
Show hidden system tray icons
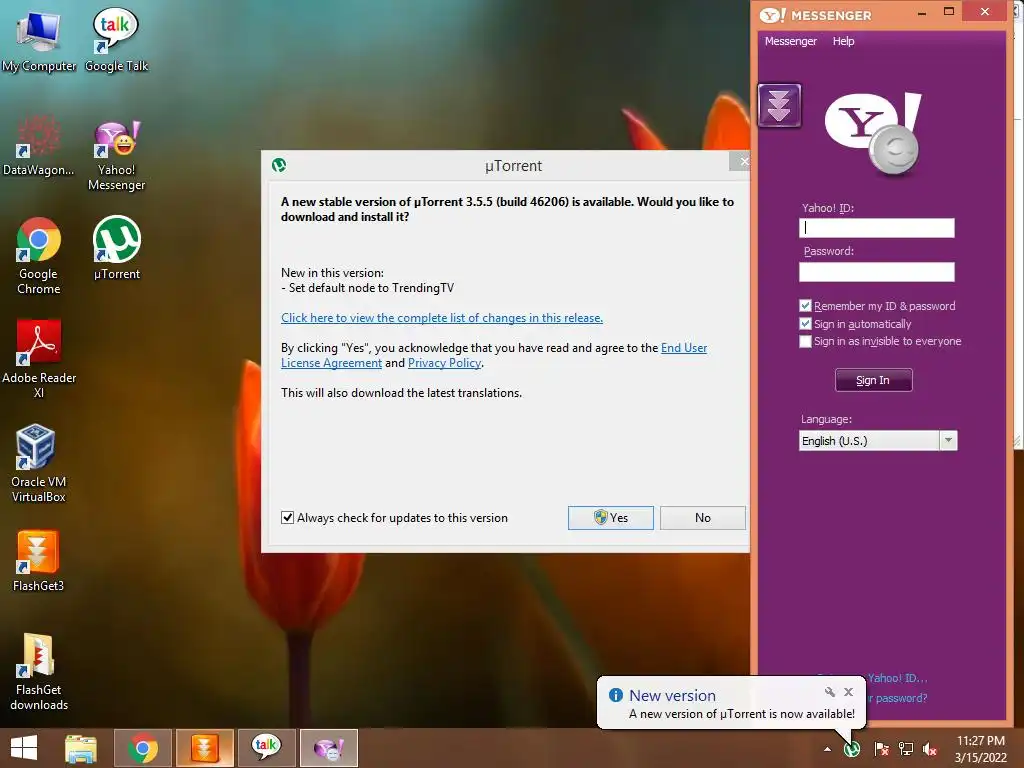click(x=827, y=749)
